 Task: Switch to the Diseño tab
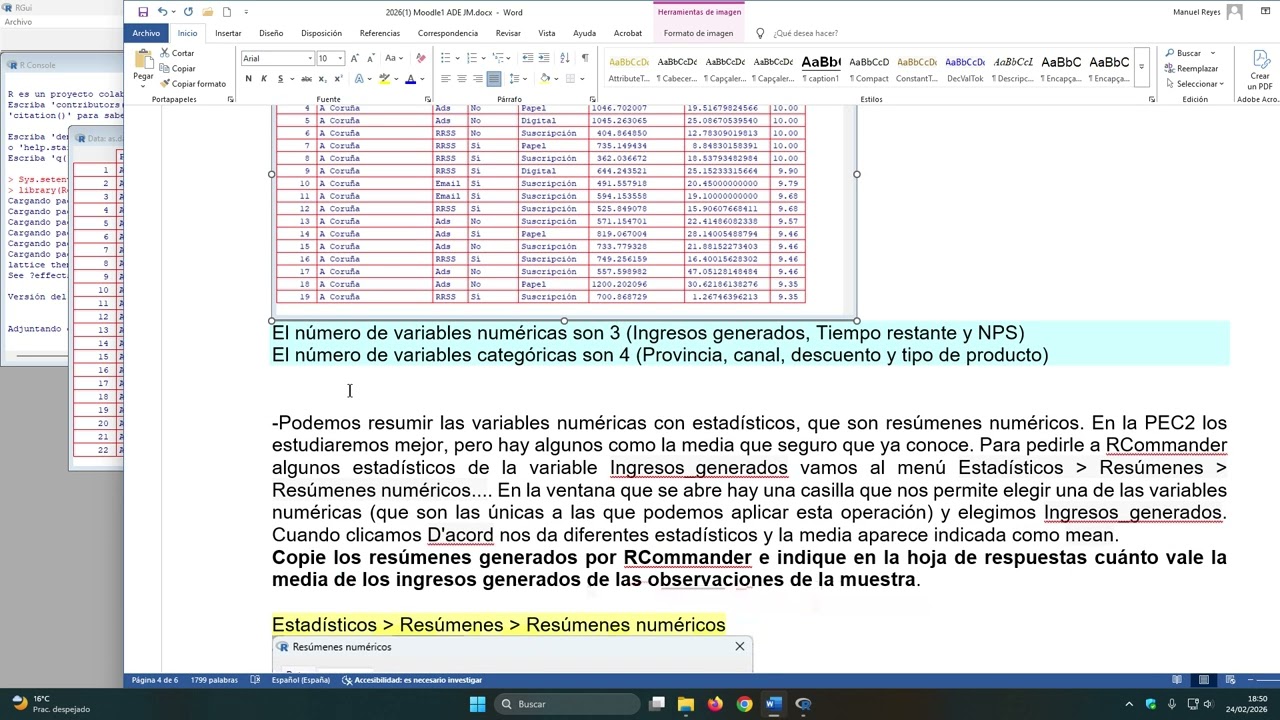click(x=271, y=33)
